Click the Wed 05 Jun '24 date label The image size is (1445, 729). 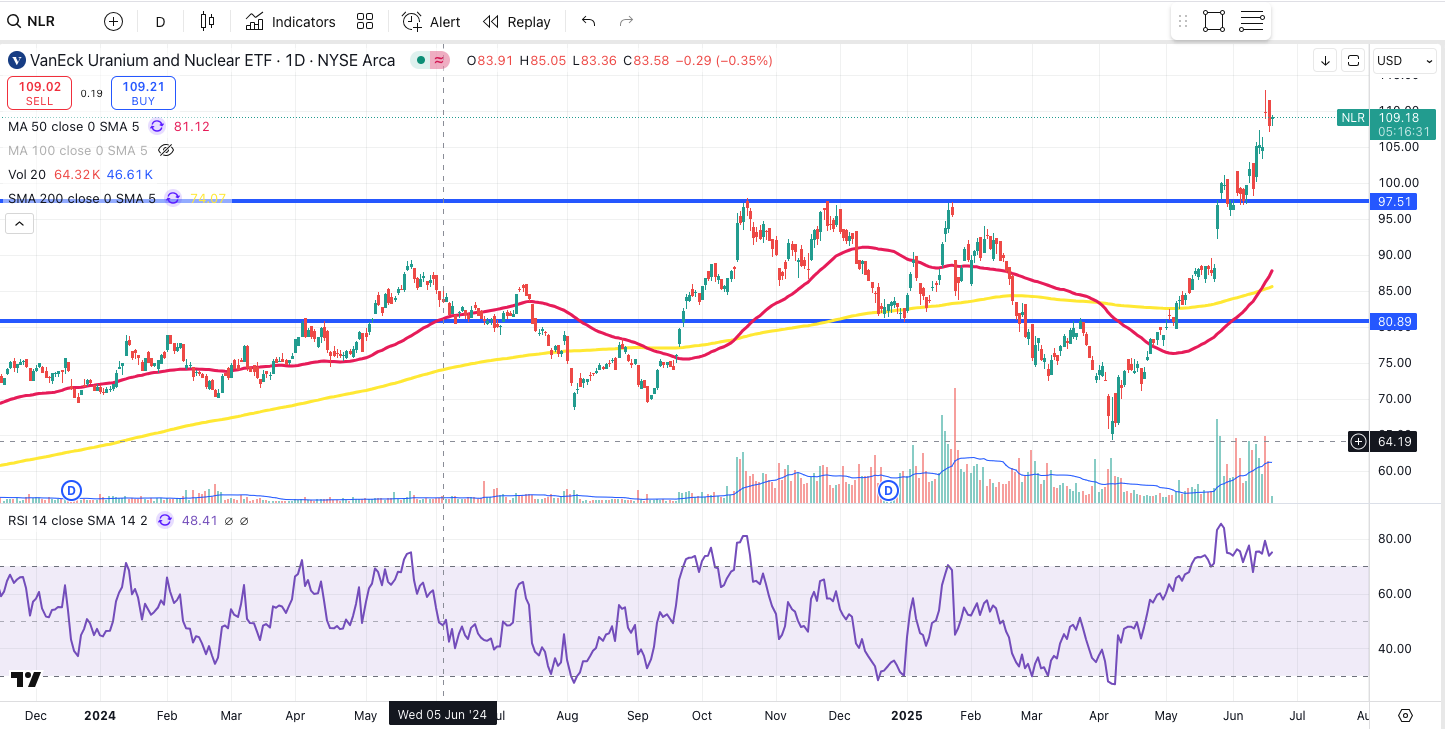[442, 714]
